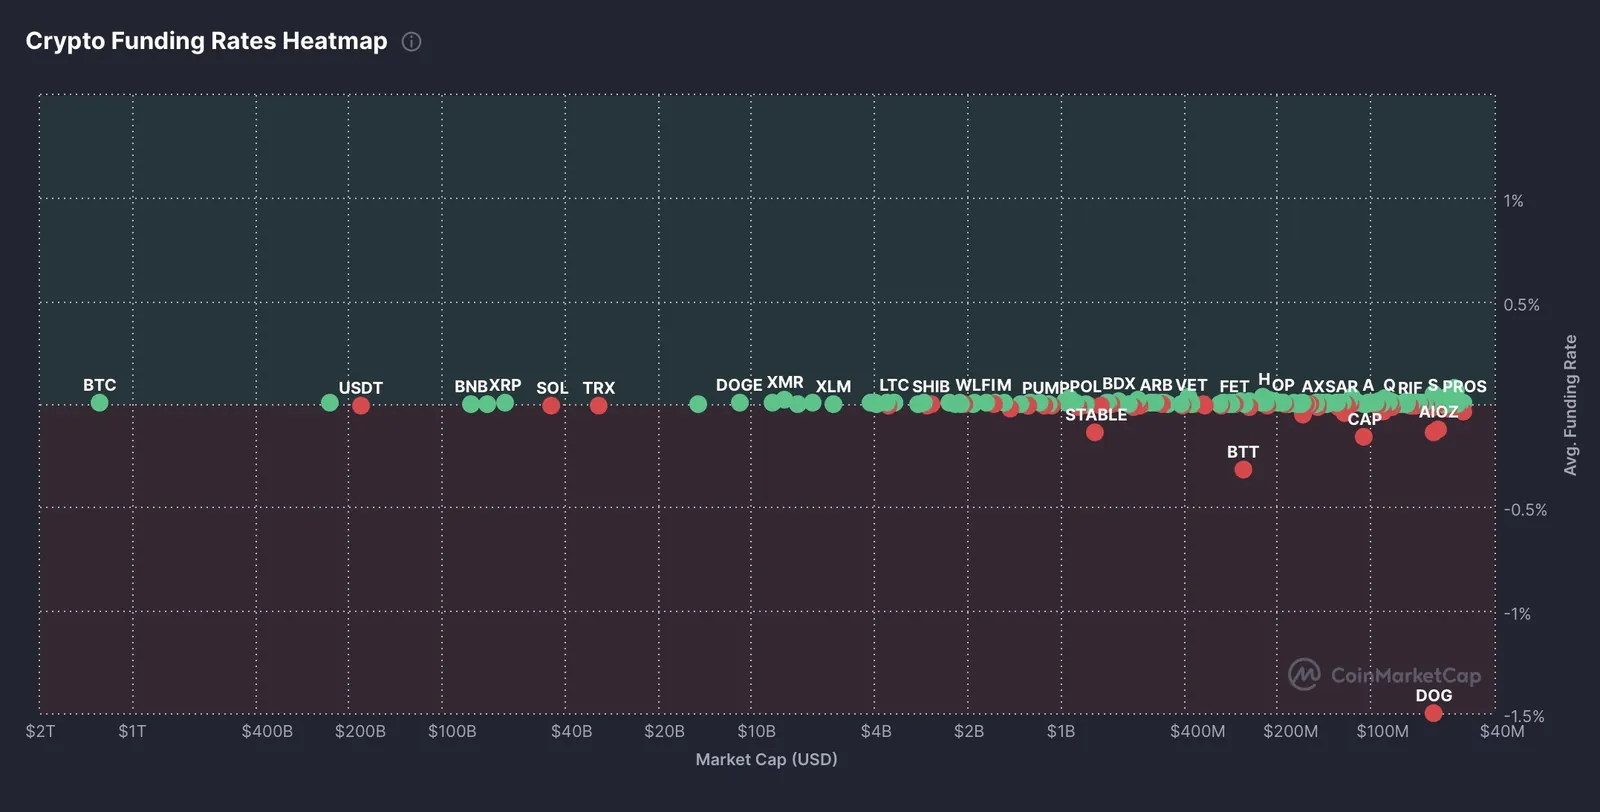
Task: Click the 1% funding rate axis label
Action: pyautogui.click(x=1514, y=201)
